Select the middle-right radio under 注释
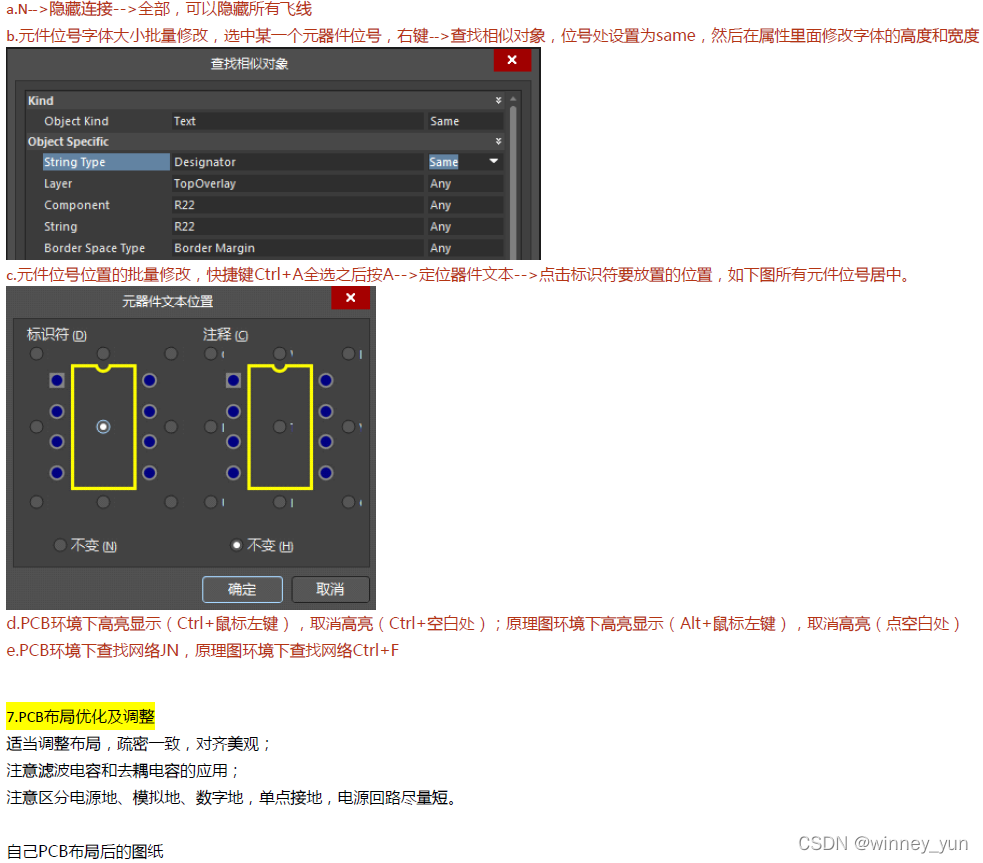Screen dimensions: 983x863 (x=349, y=427)
